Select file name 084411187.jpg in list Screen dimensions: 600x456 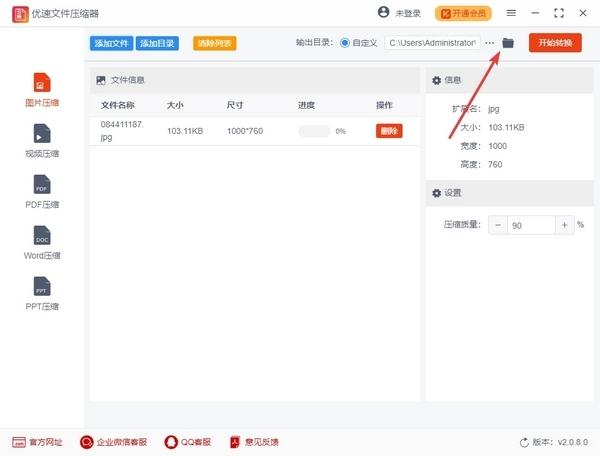click(122, 131)
